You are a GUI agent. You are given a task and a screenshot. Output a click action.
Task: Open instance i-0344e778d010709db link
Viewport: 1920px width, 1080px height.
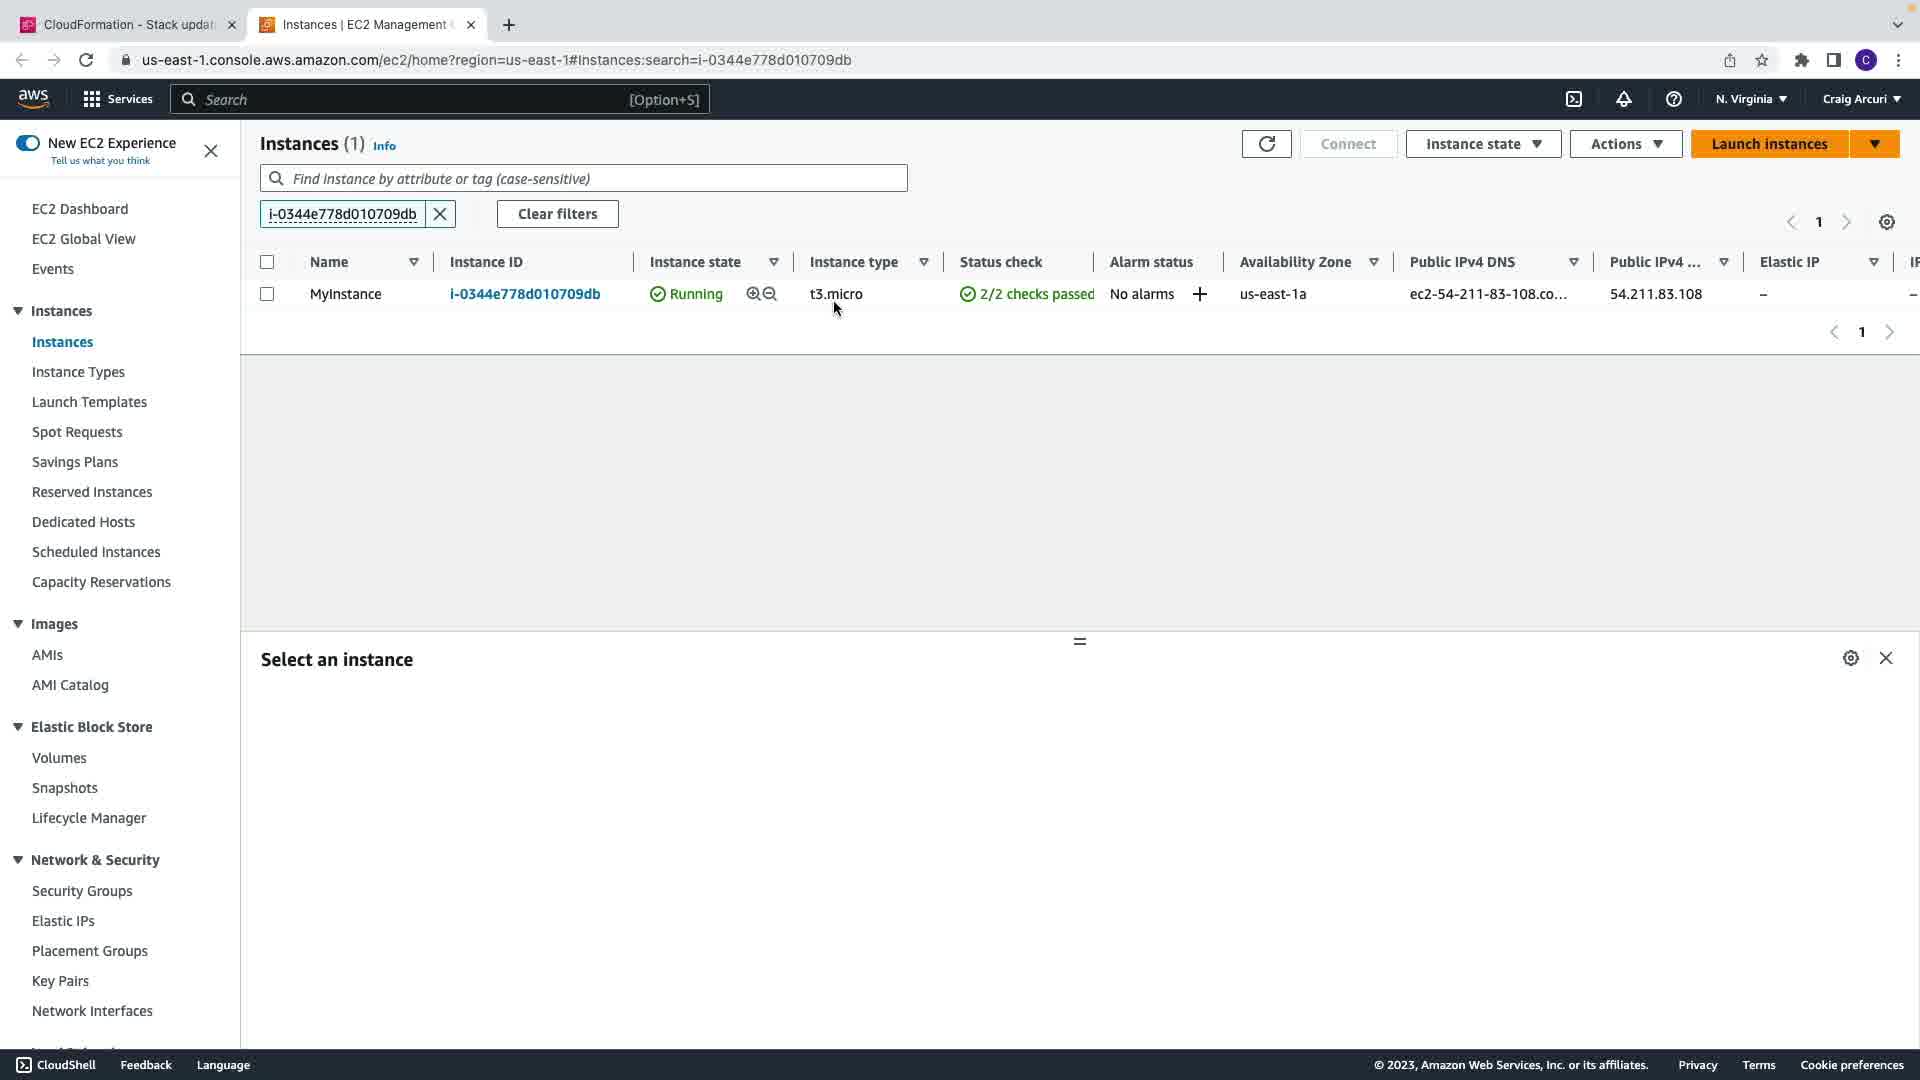click(x=525, y=294)
